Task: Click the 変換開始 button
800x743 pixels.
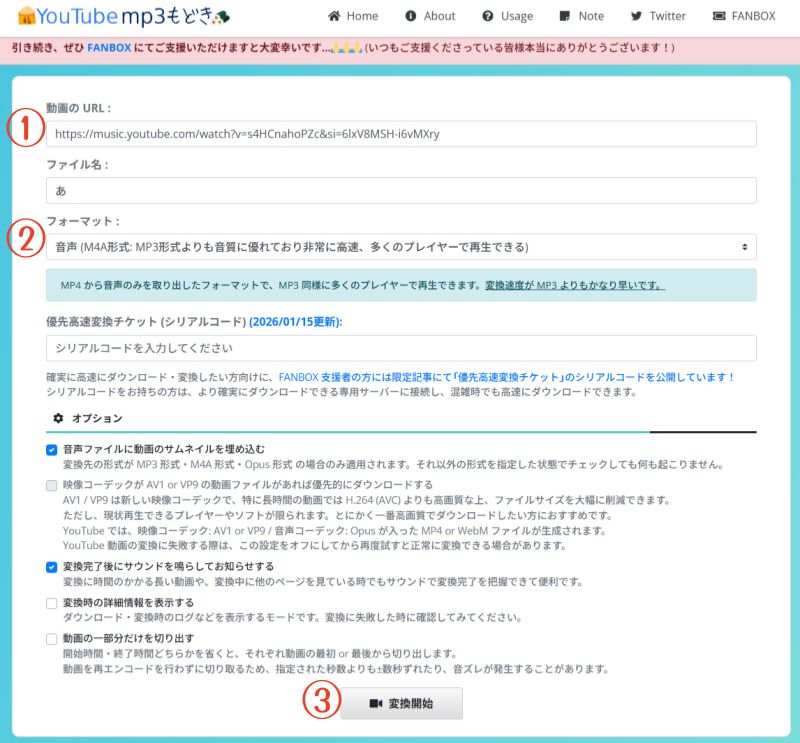Action: pos(402,704)
